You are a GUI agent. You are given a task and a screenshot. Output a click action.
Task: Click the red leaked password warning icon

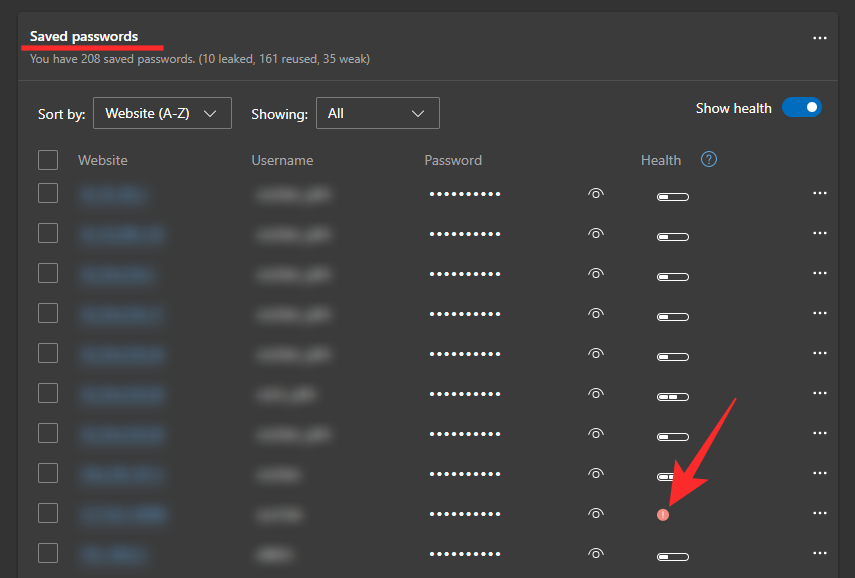coord(663,514)
